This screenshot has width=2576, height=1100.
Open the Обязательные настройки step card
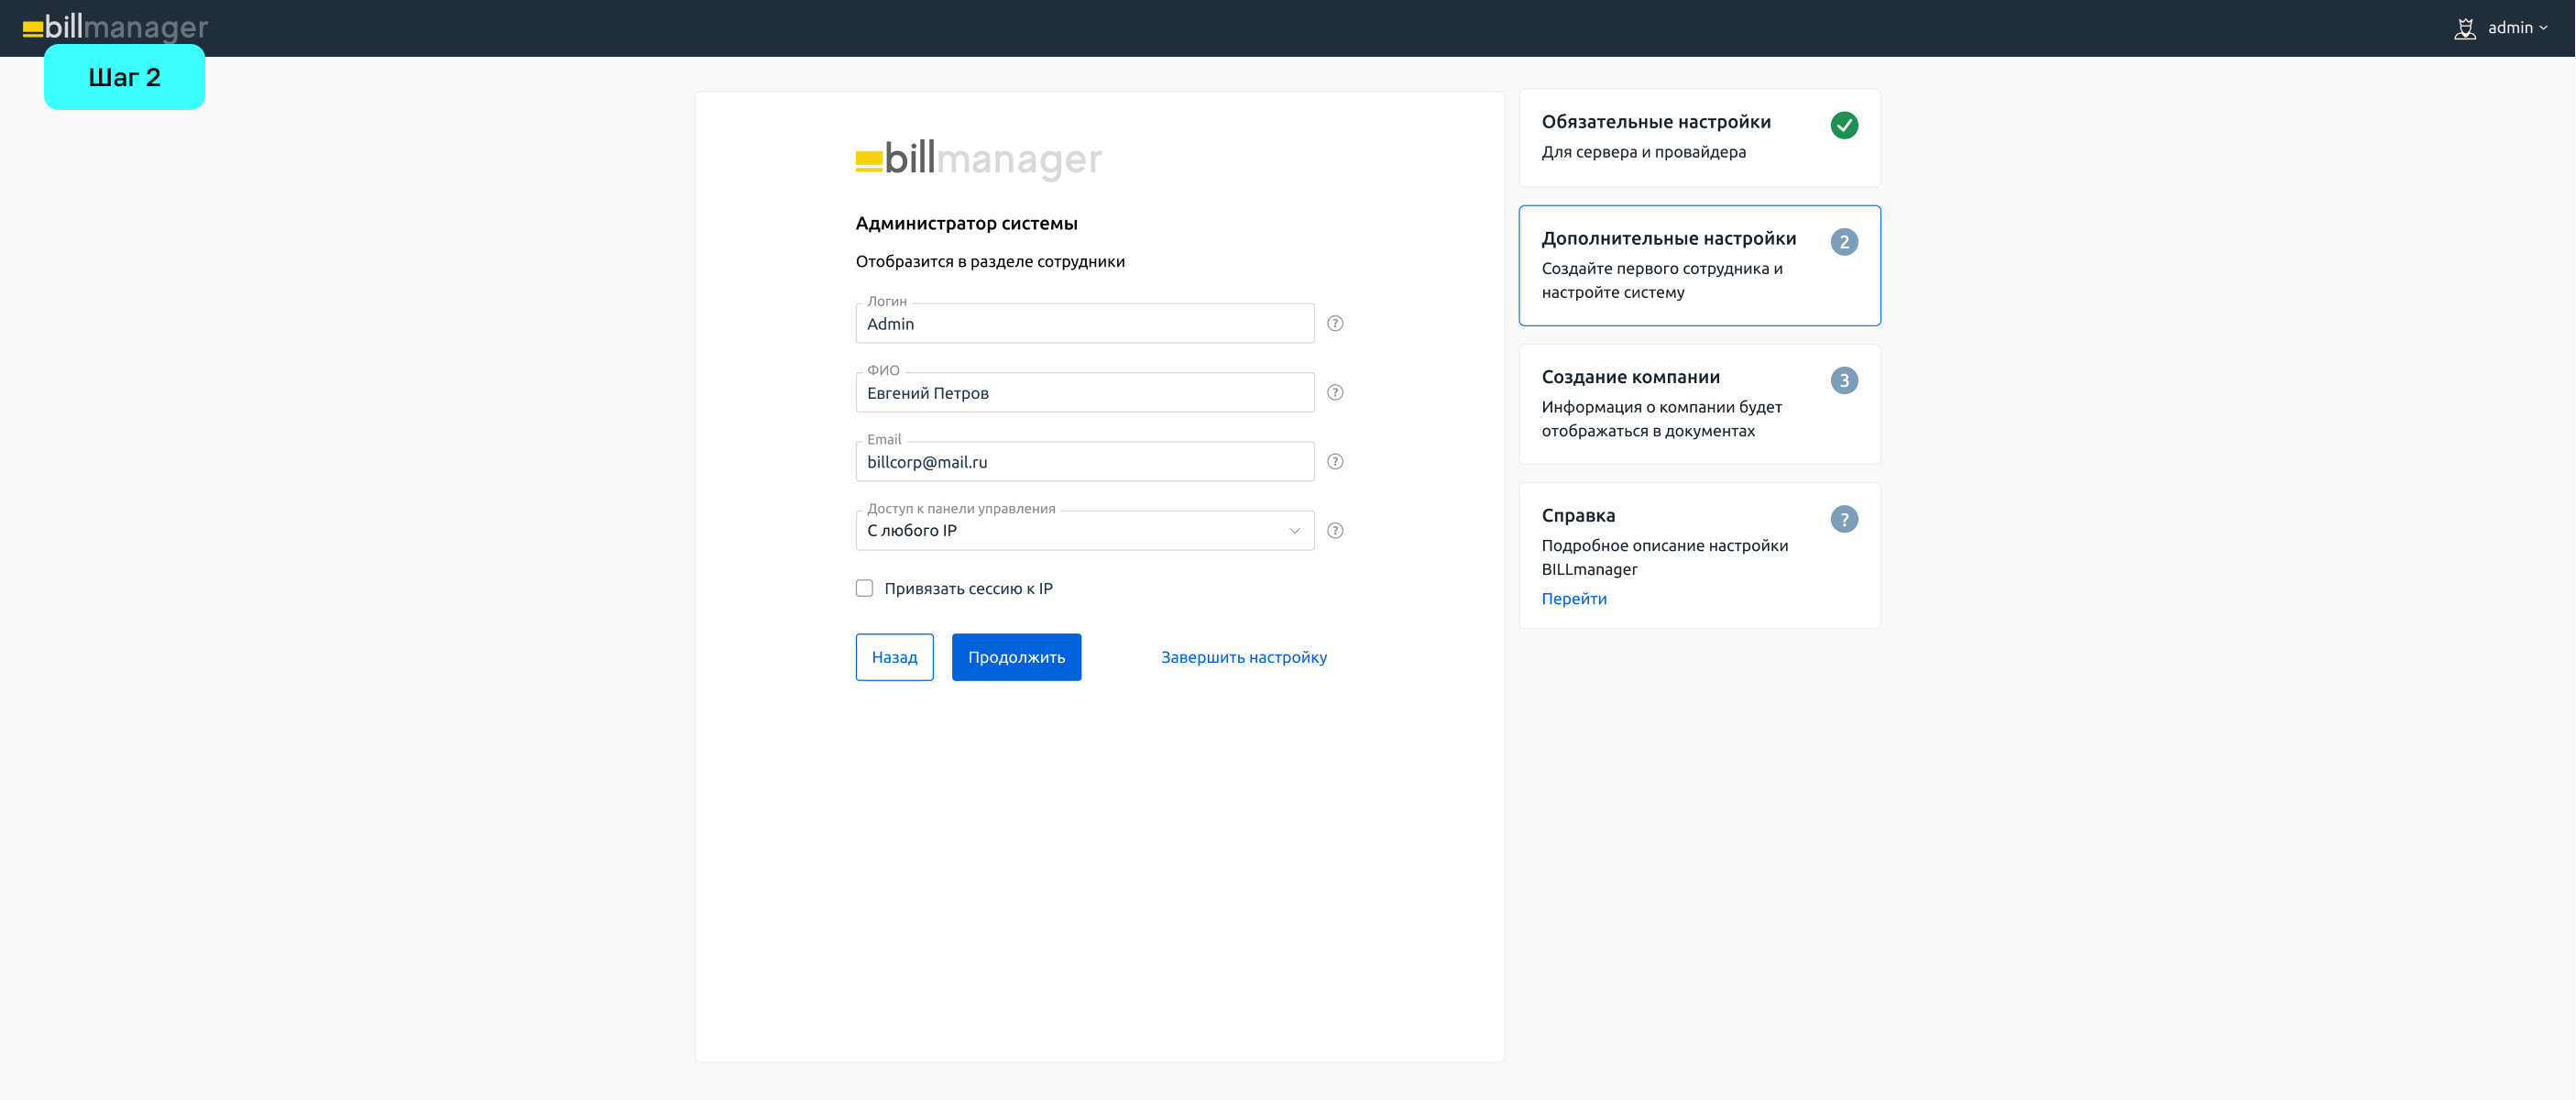point(1699,138)
